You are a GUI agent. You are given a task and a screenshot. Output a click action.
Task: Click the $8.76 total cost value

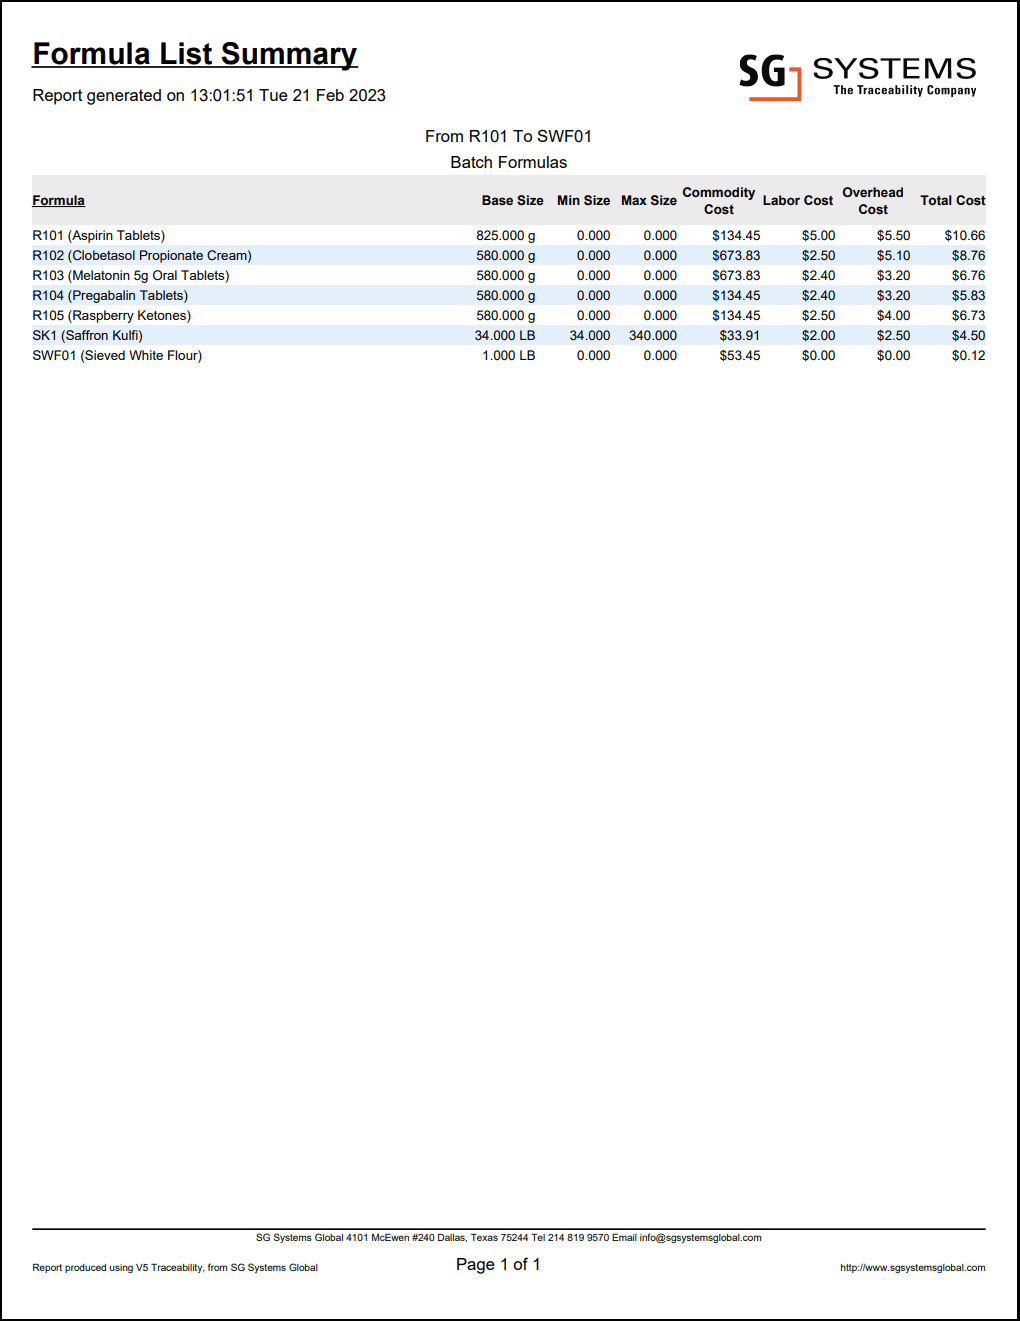968,255
